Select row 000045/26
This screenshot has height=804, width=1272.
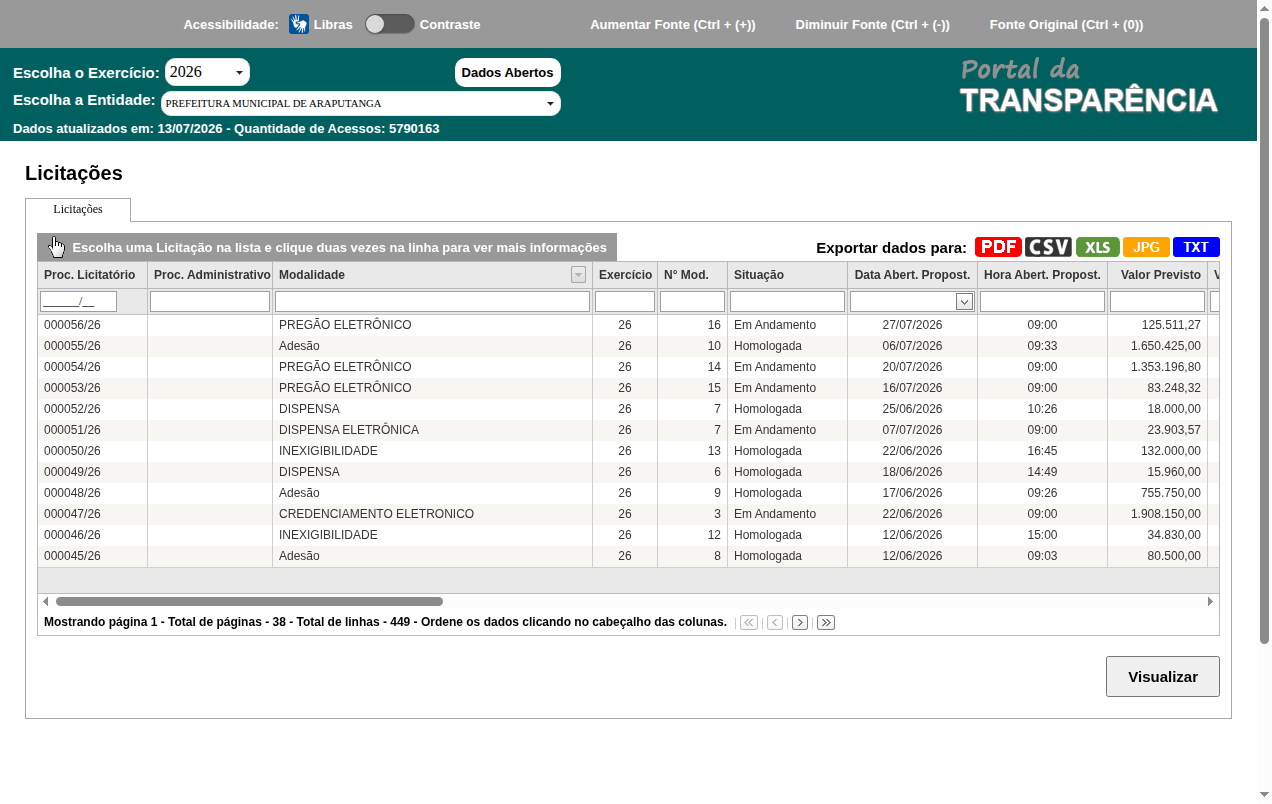628,556
